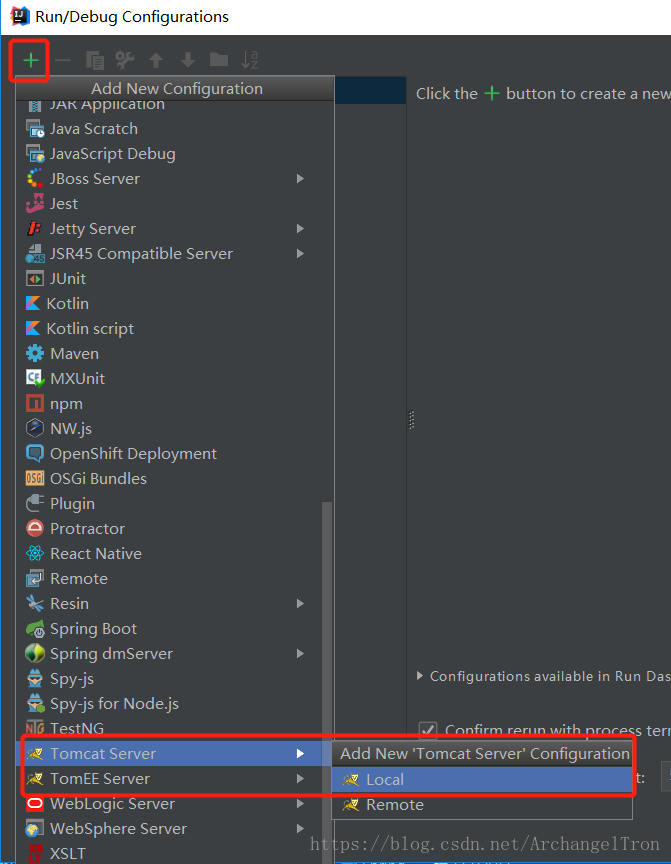Expand the Spring dmServer submenu arrow
This screenshot has width=671, height=864.
point(300,654)
